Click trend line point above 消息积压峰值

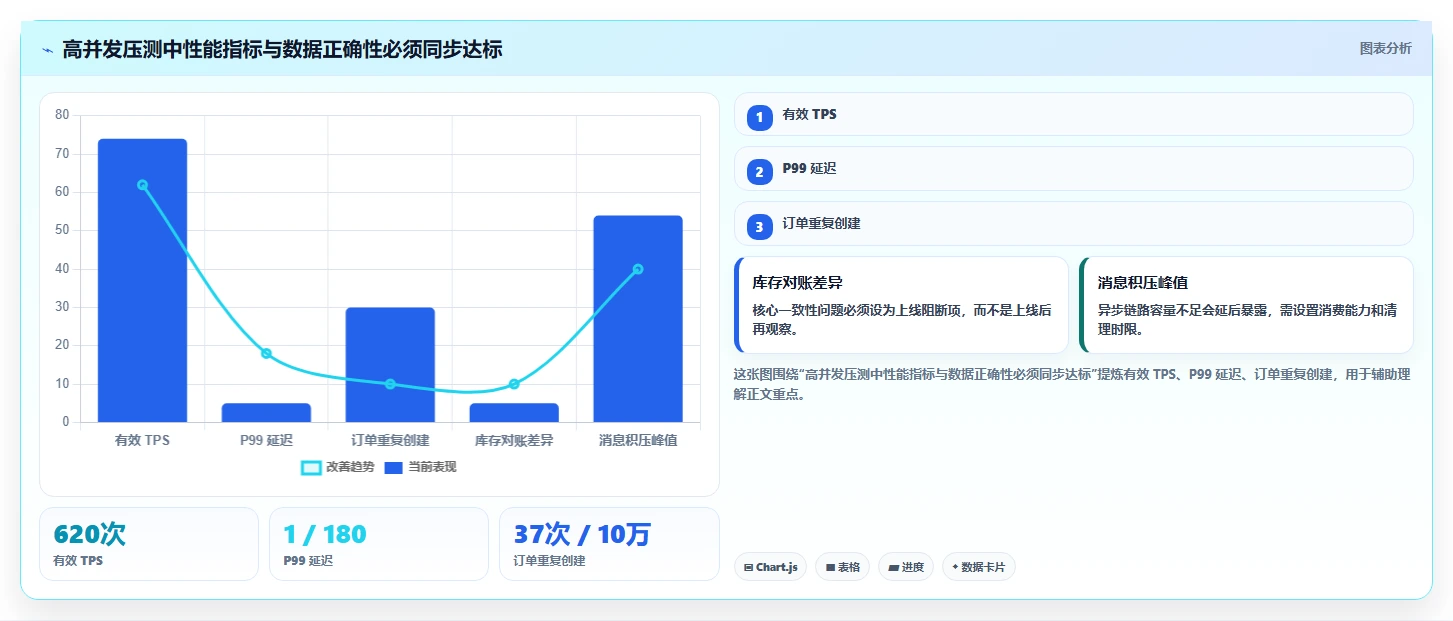pyautogui.click(x=638, y=269)
